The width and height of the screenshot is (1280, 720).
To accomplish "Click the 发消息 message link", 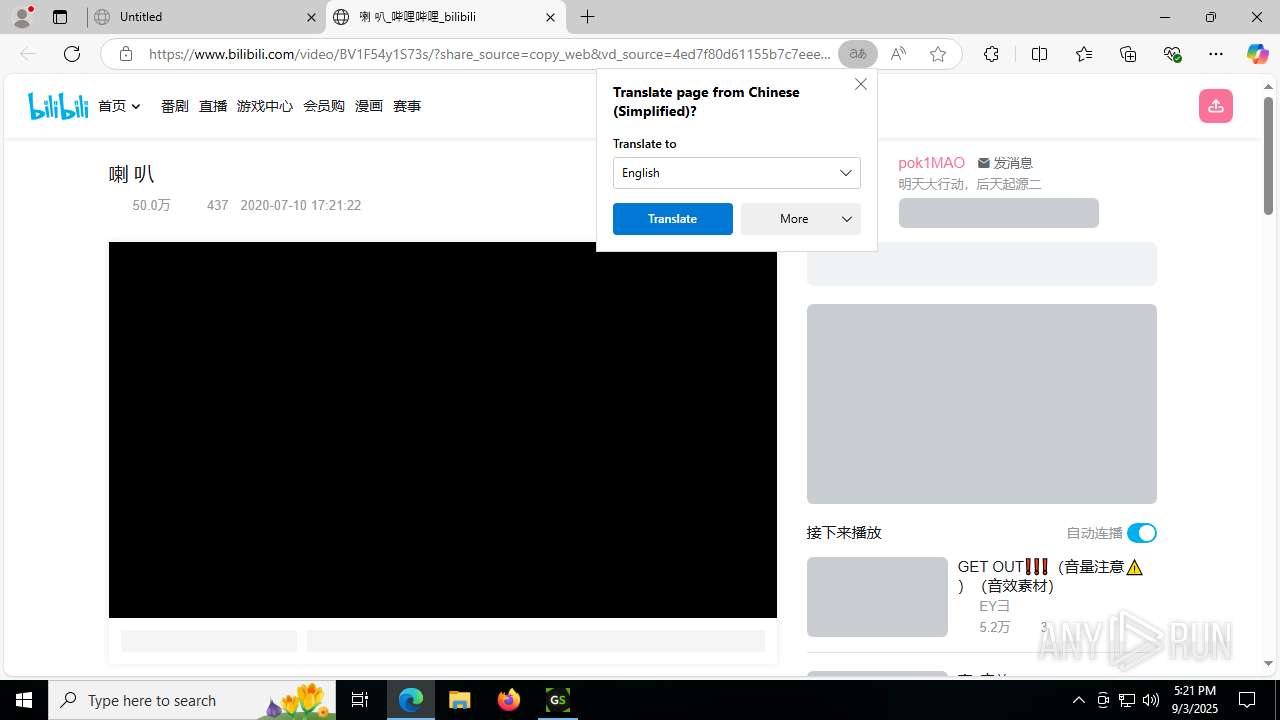I will pyautogui.click(x=1005, y=163).
